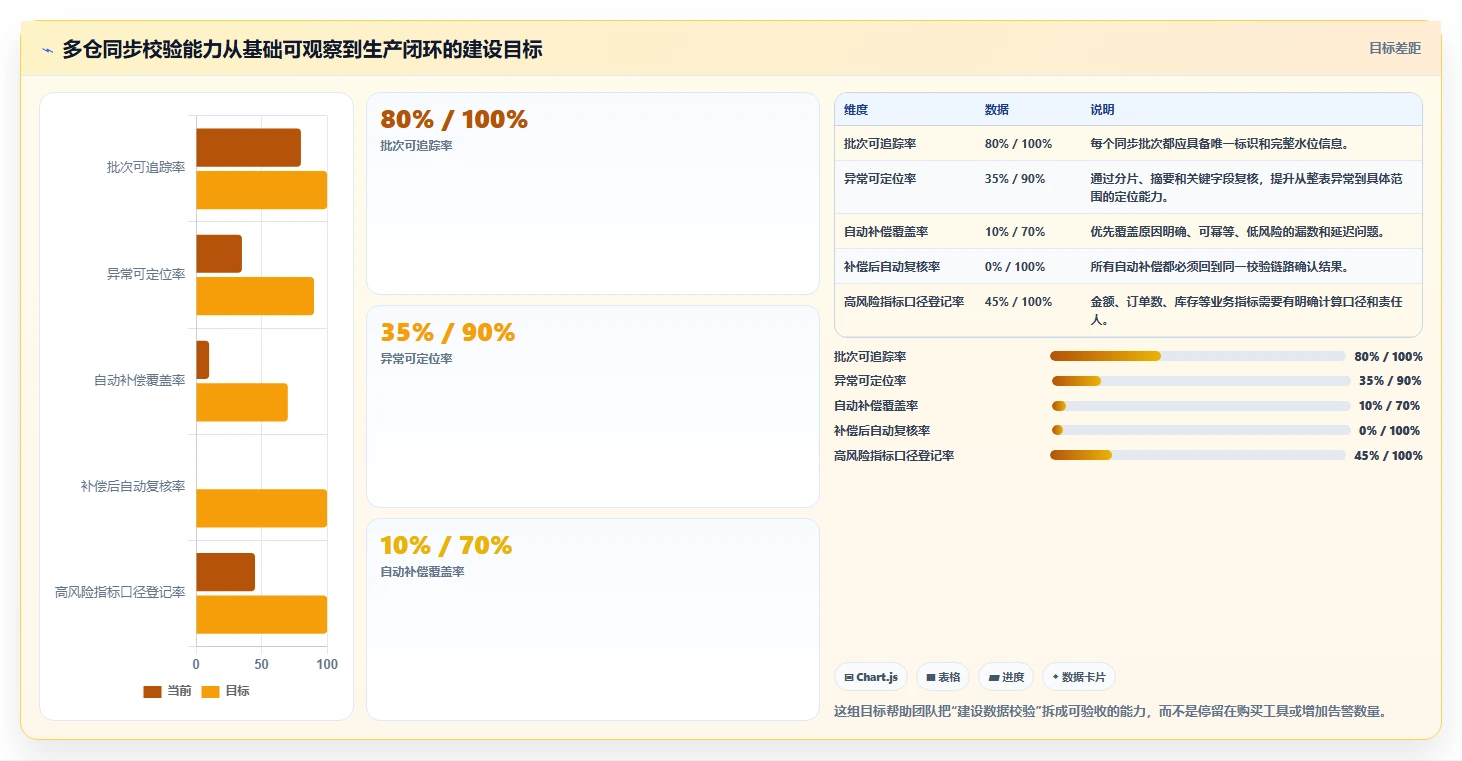The image size is (1462, 761).
Task: Click 批次可追踪率 progress bar
Action: [x=1198, y=356]
